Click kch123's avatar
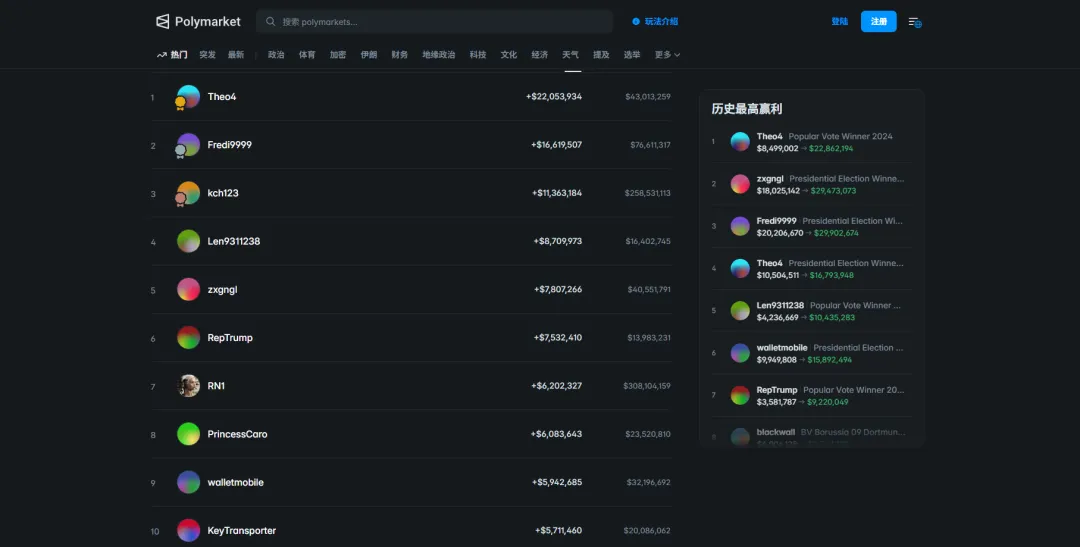 [188, 193]
